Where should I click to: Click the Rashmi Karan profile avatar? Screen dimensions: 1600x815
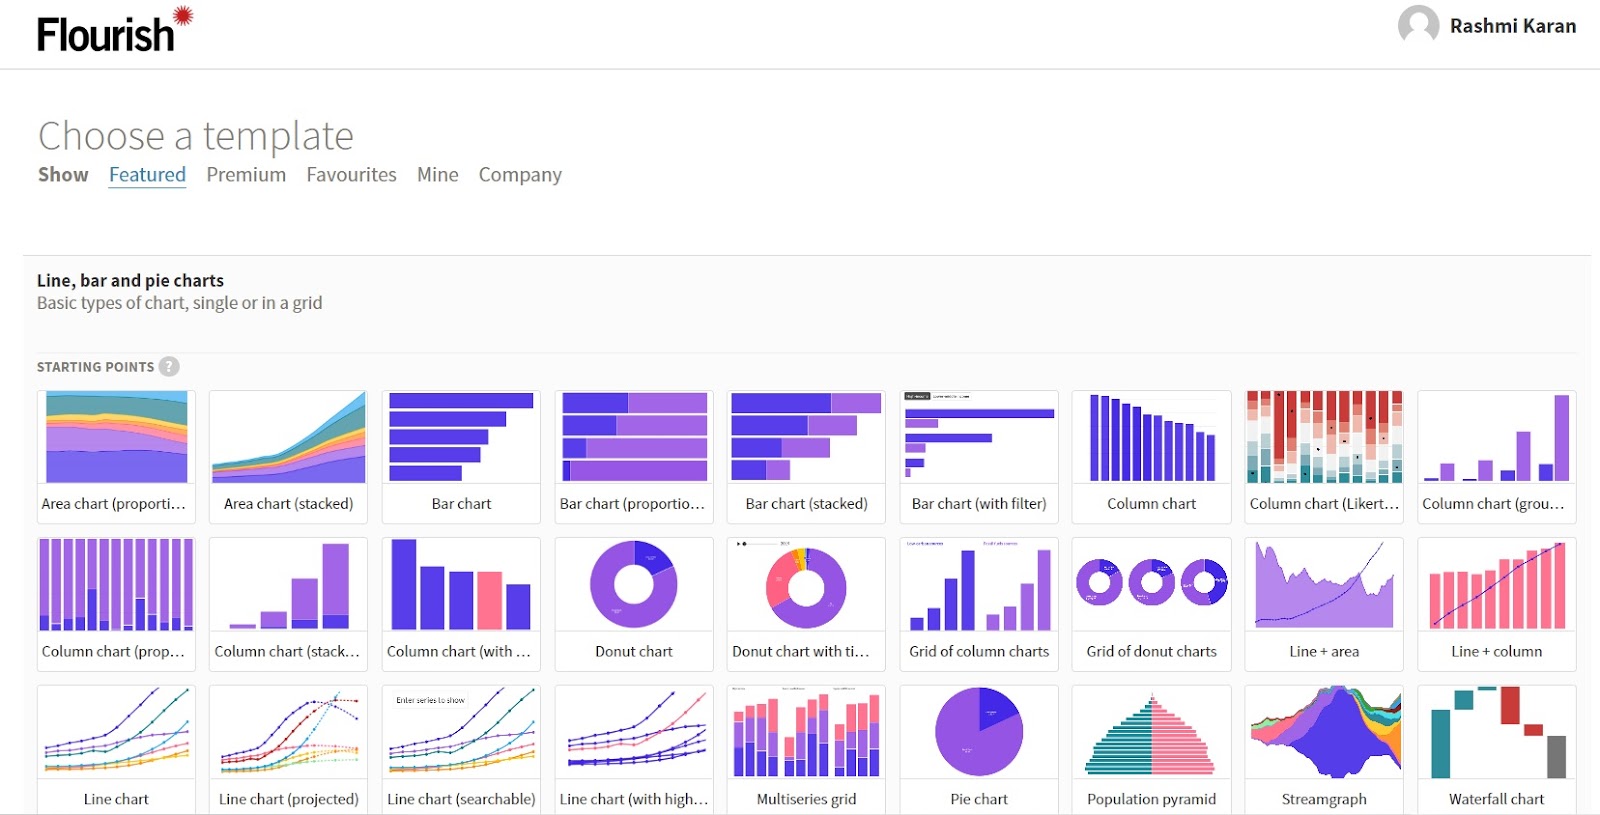pyautogui.click(x=1418, y=25)
